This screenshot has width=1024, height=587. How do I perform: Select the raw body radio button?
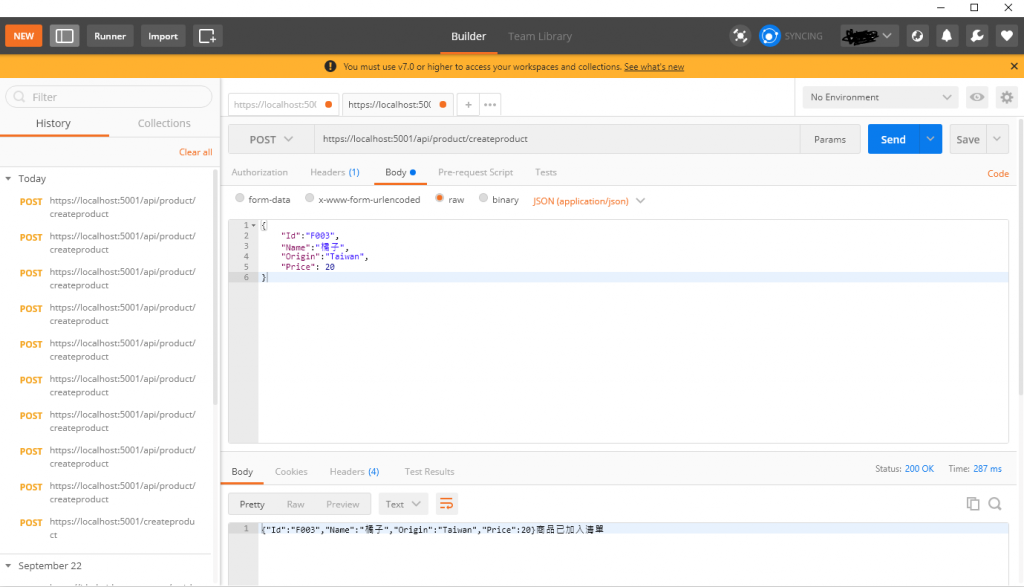point(440,198)
